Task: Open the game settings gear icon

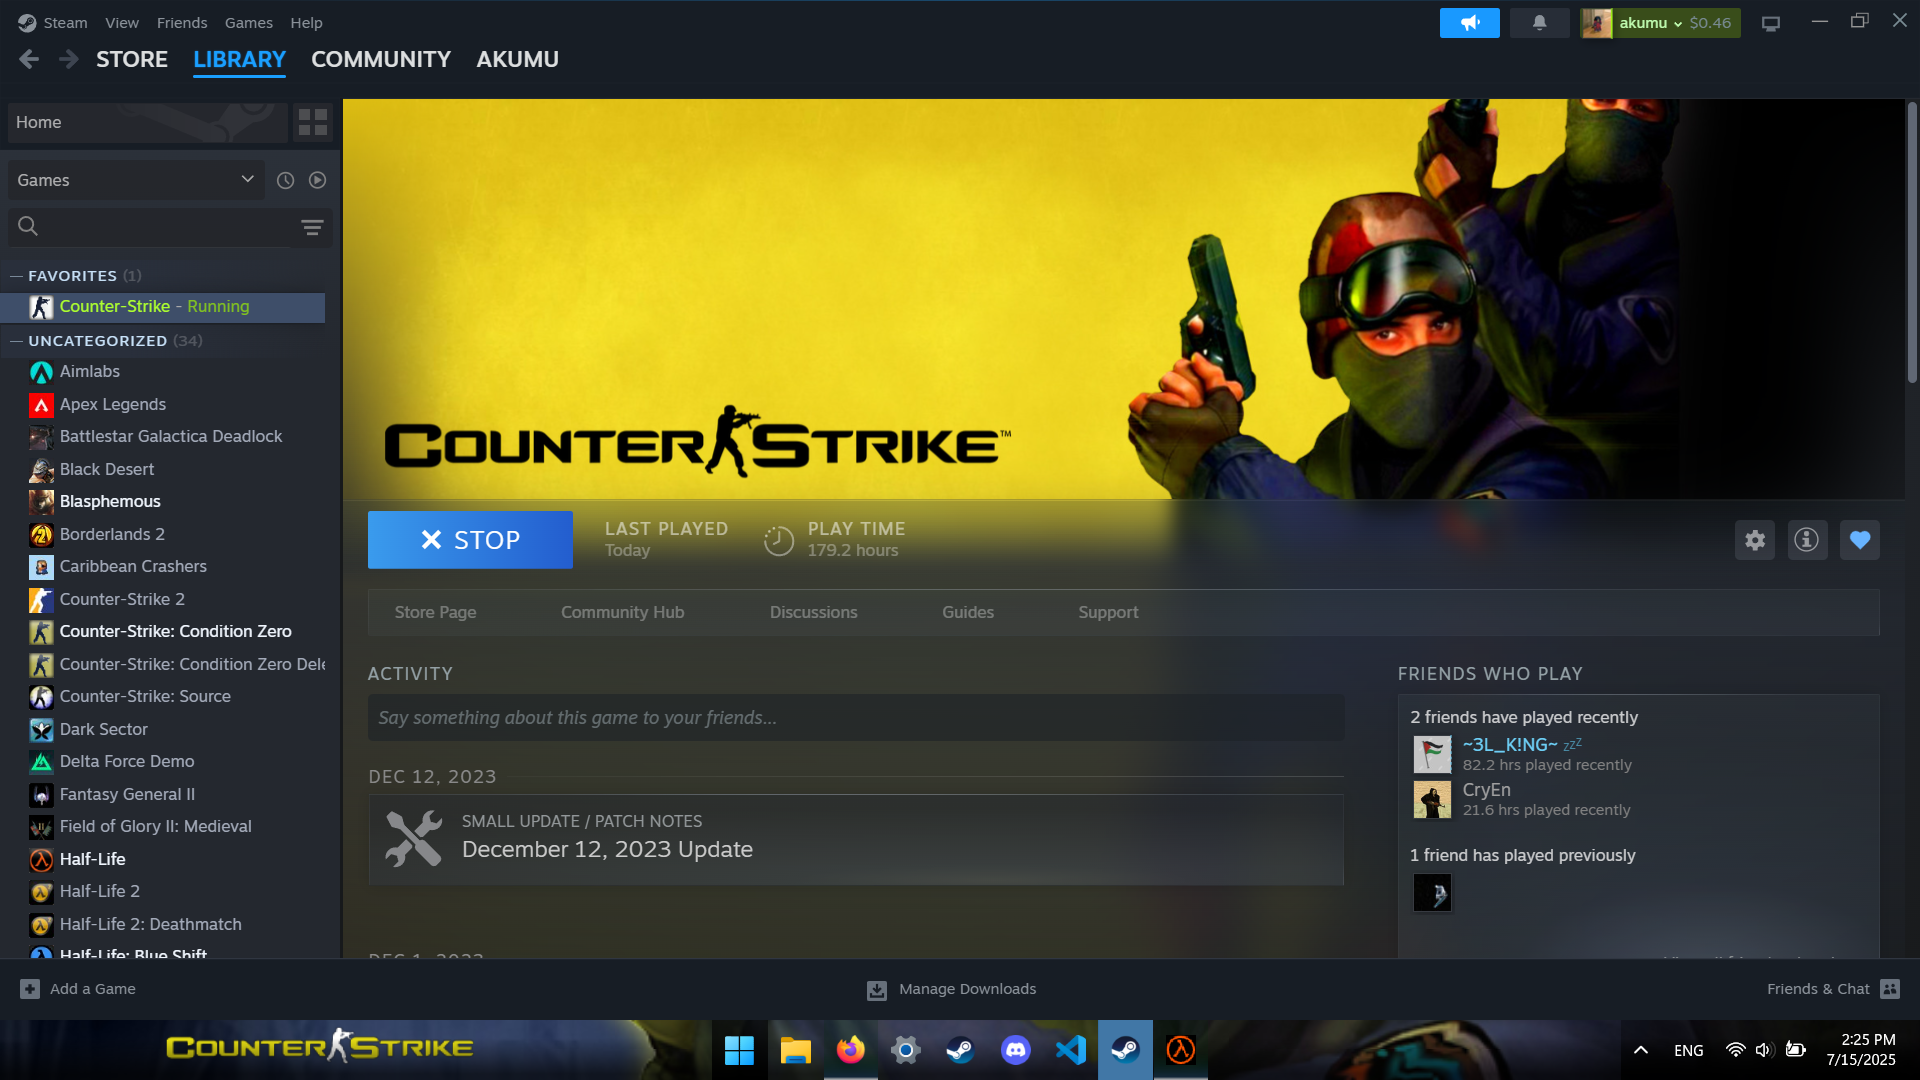Action: pos(1755,540)
